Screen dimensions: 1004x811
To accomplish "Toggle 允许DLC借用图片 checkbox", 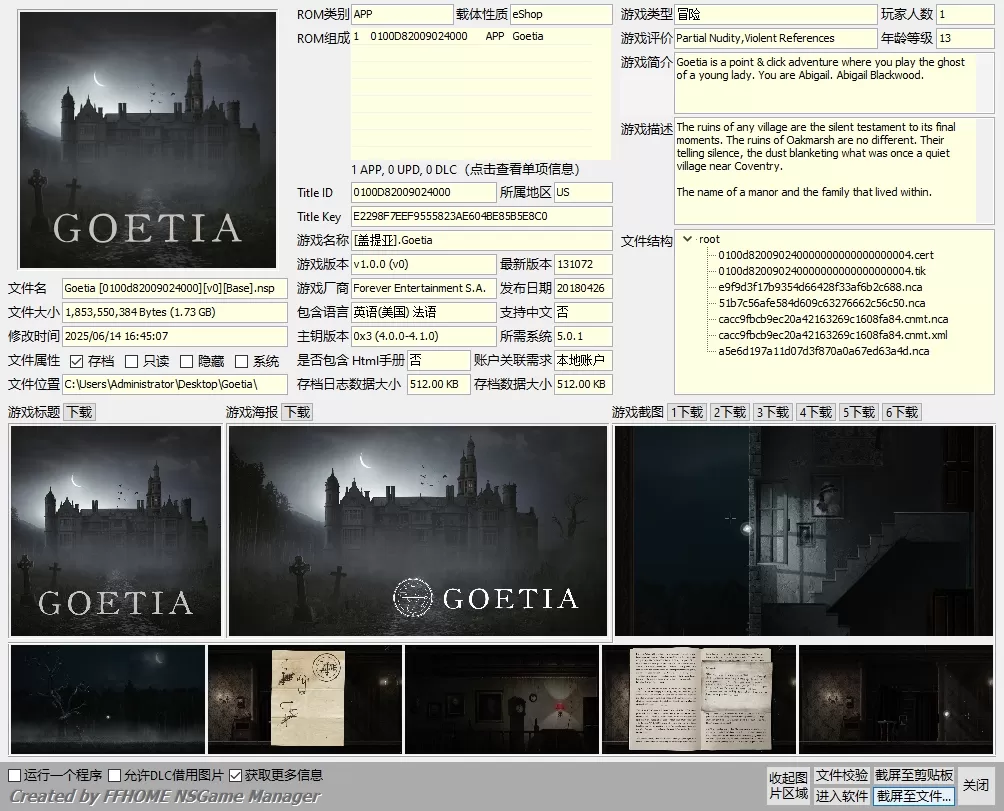I will (115, 775).
